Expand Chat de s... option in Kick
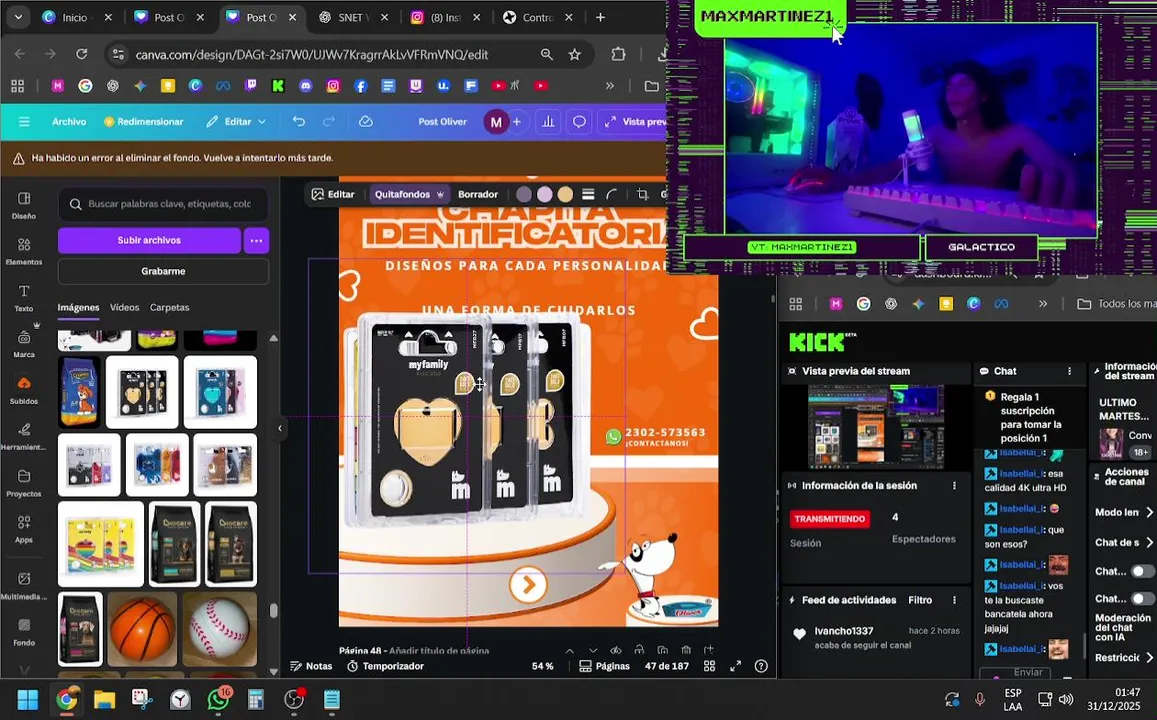 point(1150,542)
